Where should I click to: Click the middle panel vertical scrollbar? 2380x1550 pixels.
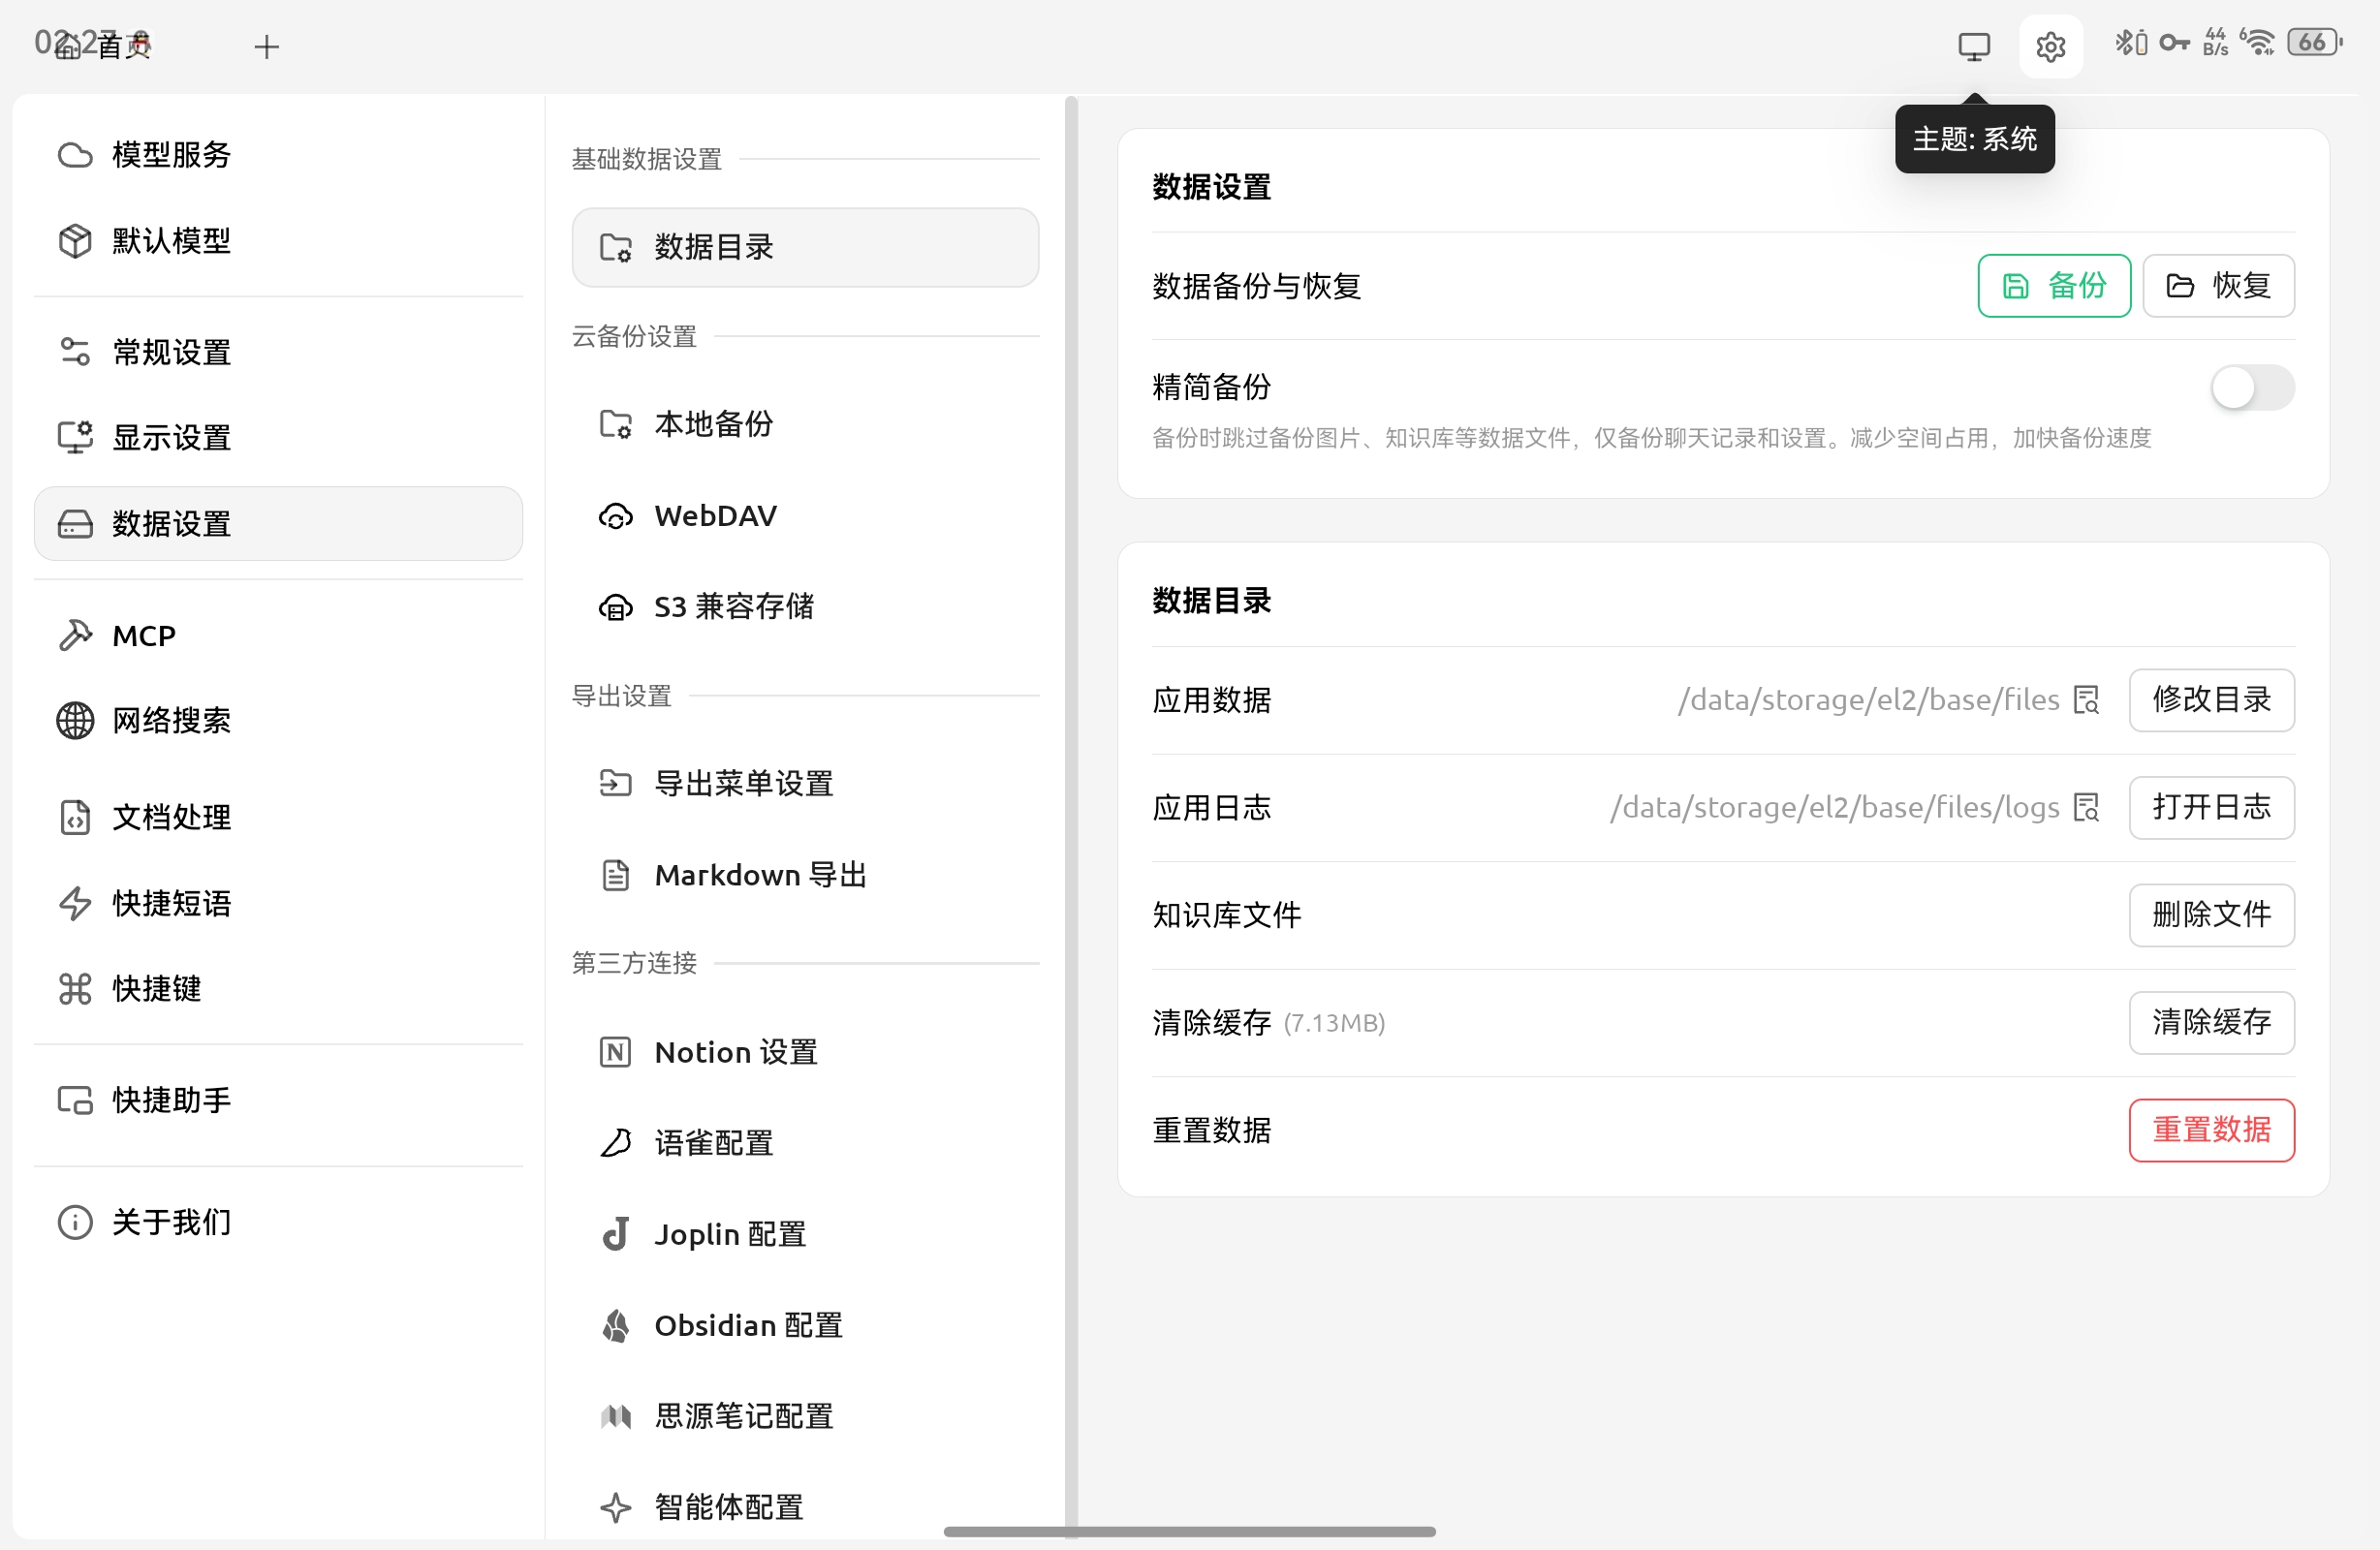coord(1071,815)
